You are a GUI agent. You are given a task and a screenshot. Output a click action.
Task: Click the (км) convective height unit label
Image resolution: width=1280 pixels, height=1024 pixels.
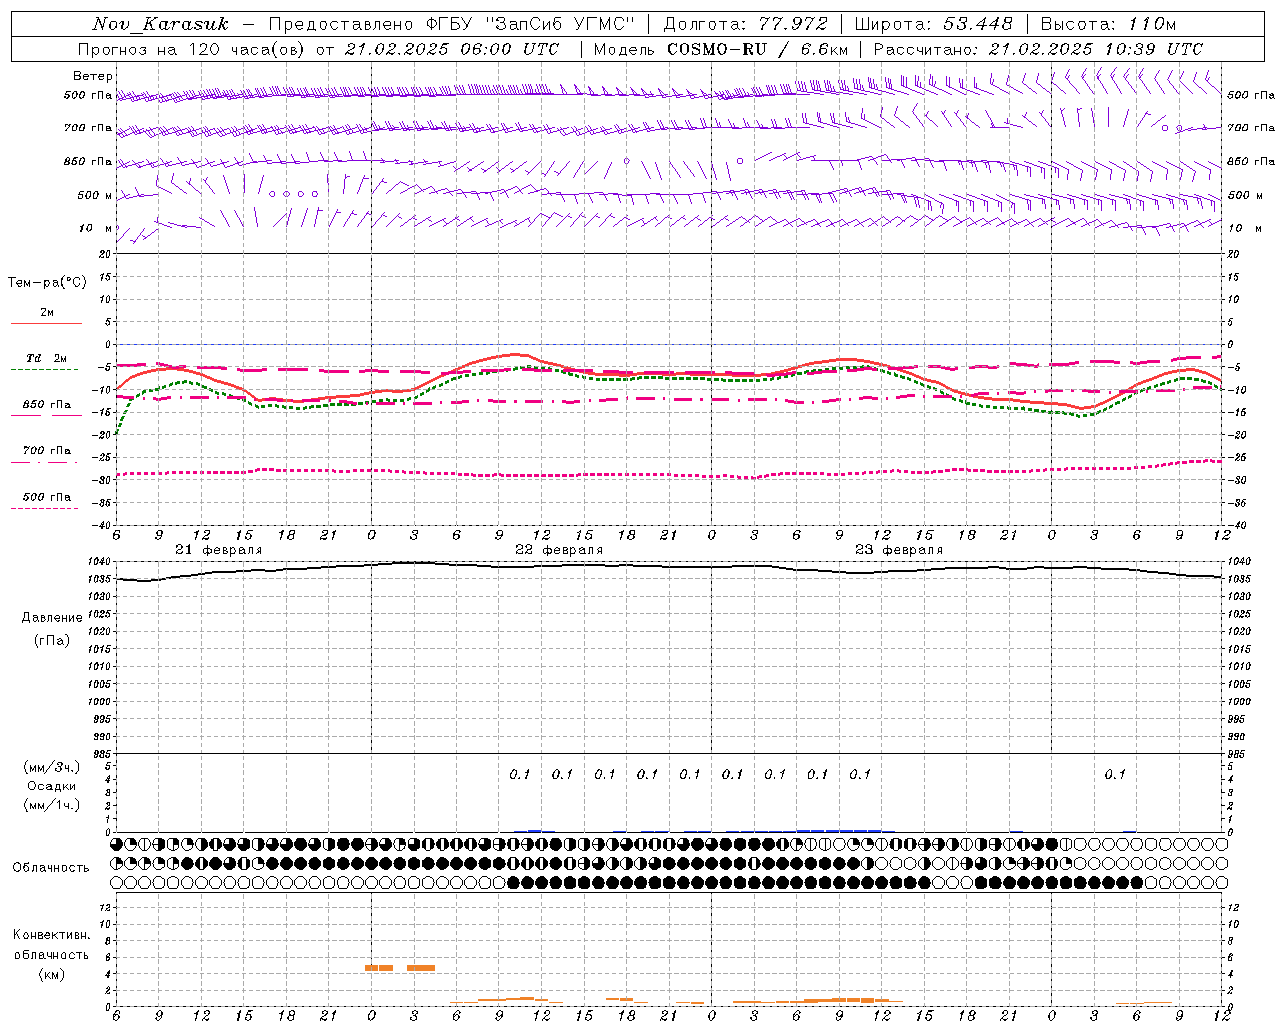point(52,973)
